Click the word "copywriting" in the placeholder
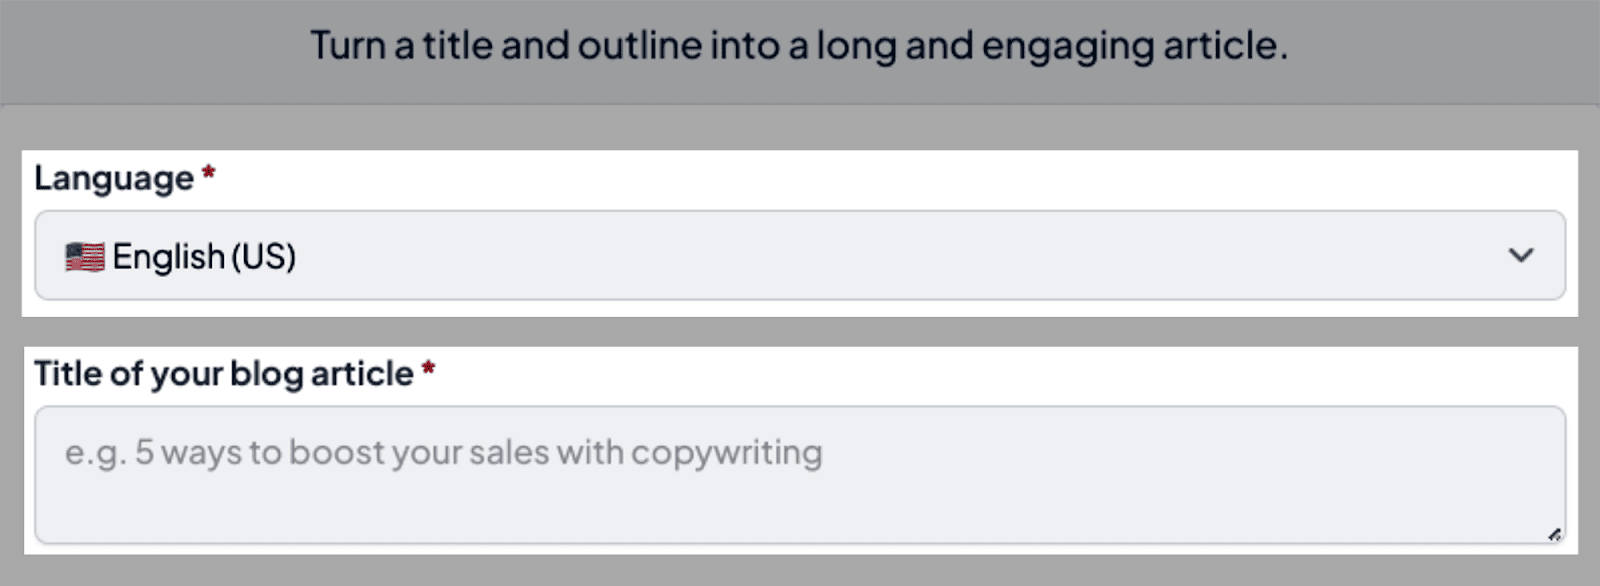1600x586 pixels. click(x=726, y=453)
